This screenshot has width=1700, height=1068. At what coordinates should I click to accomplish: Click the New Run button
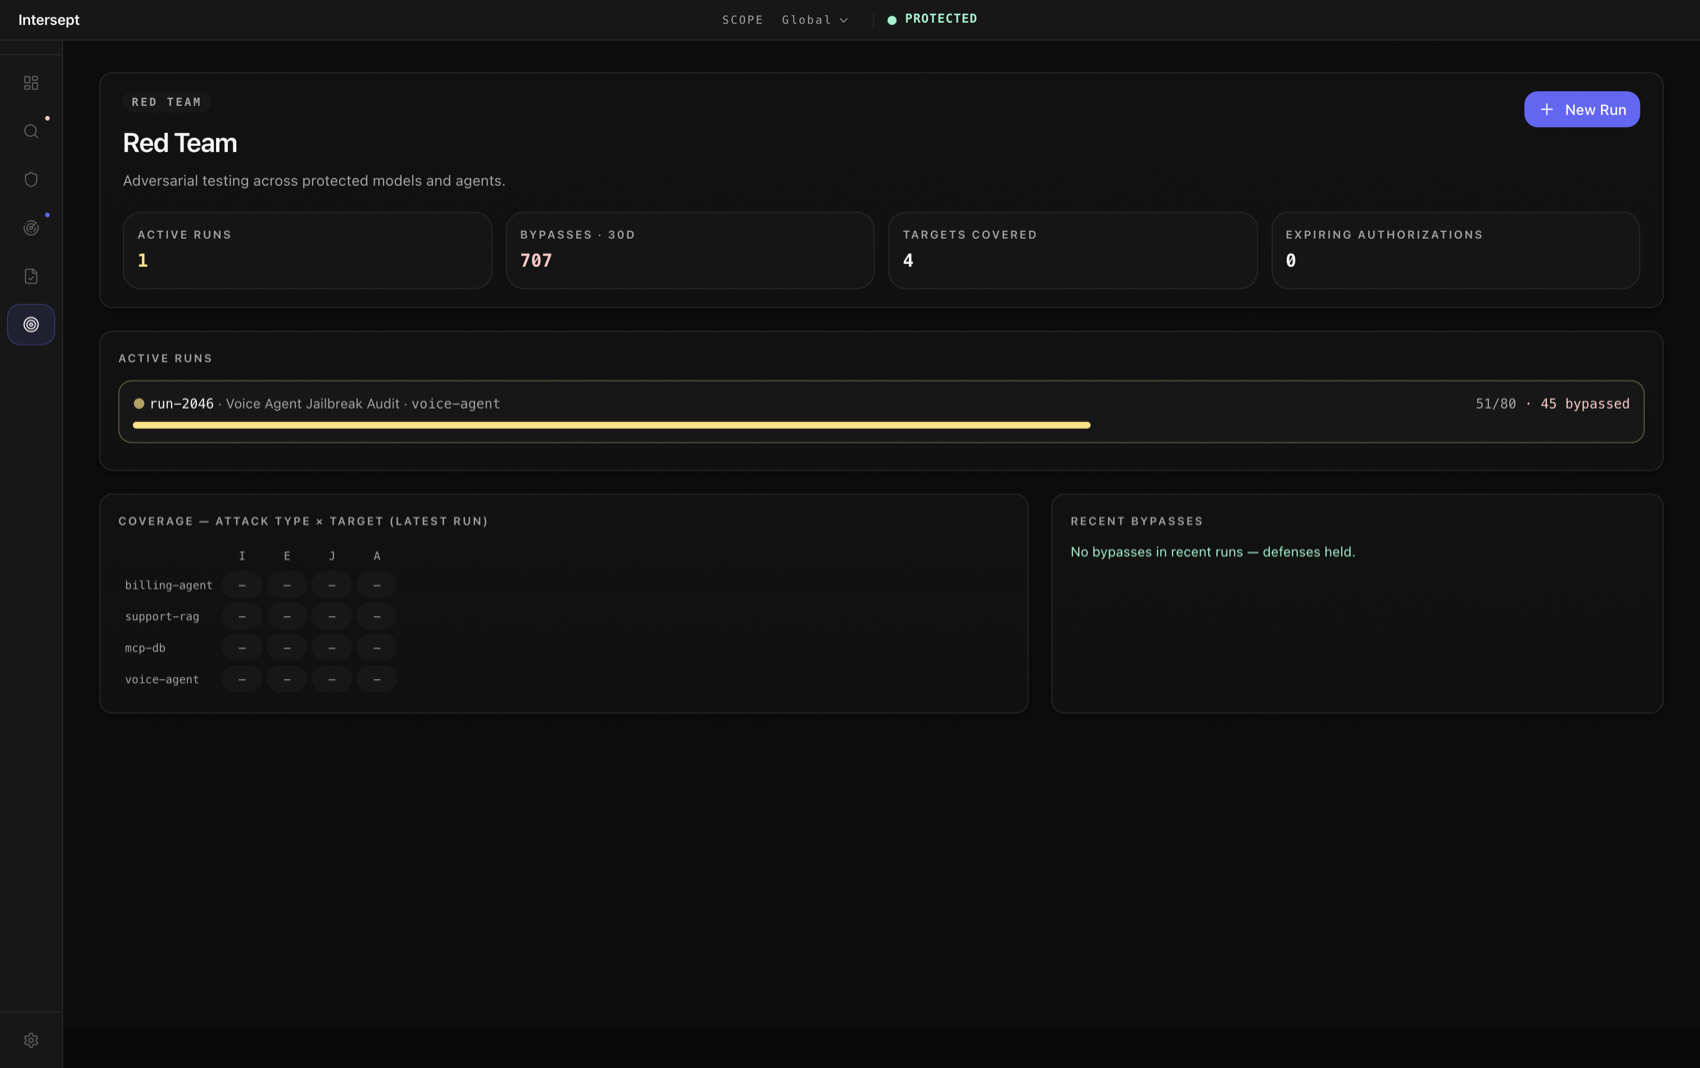tap(1581, 109)
